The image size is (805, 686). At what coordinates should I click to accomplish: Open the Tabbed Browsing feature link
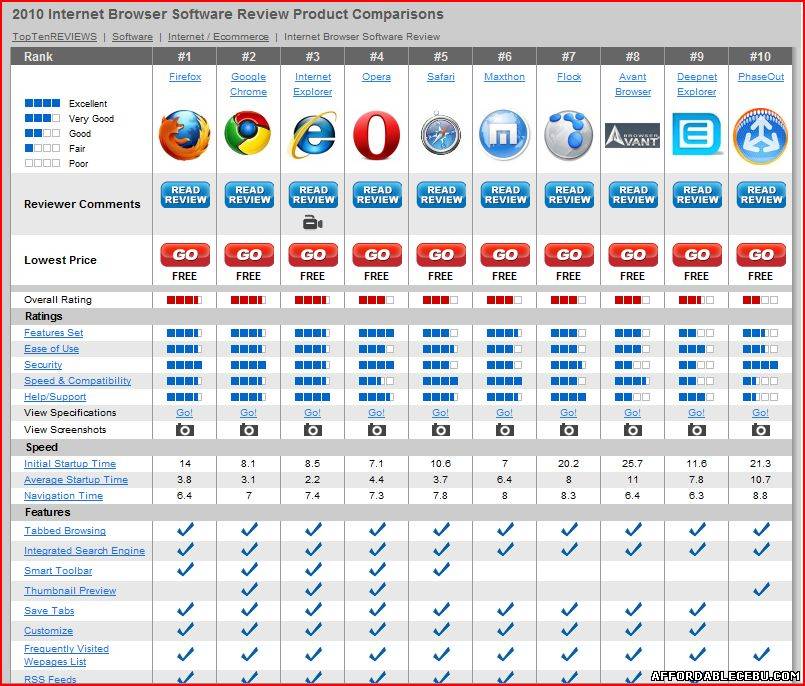coord(65,531)
